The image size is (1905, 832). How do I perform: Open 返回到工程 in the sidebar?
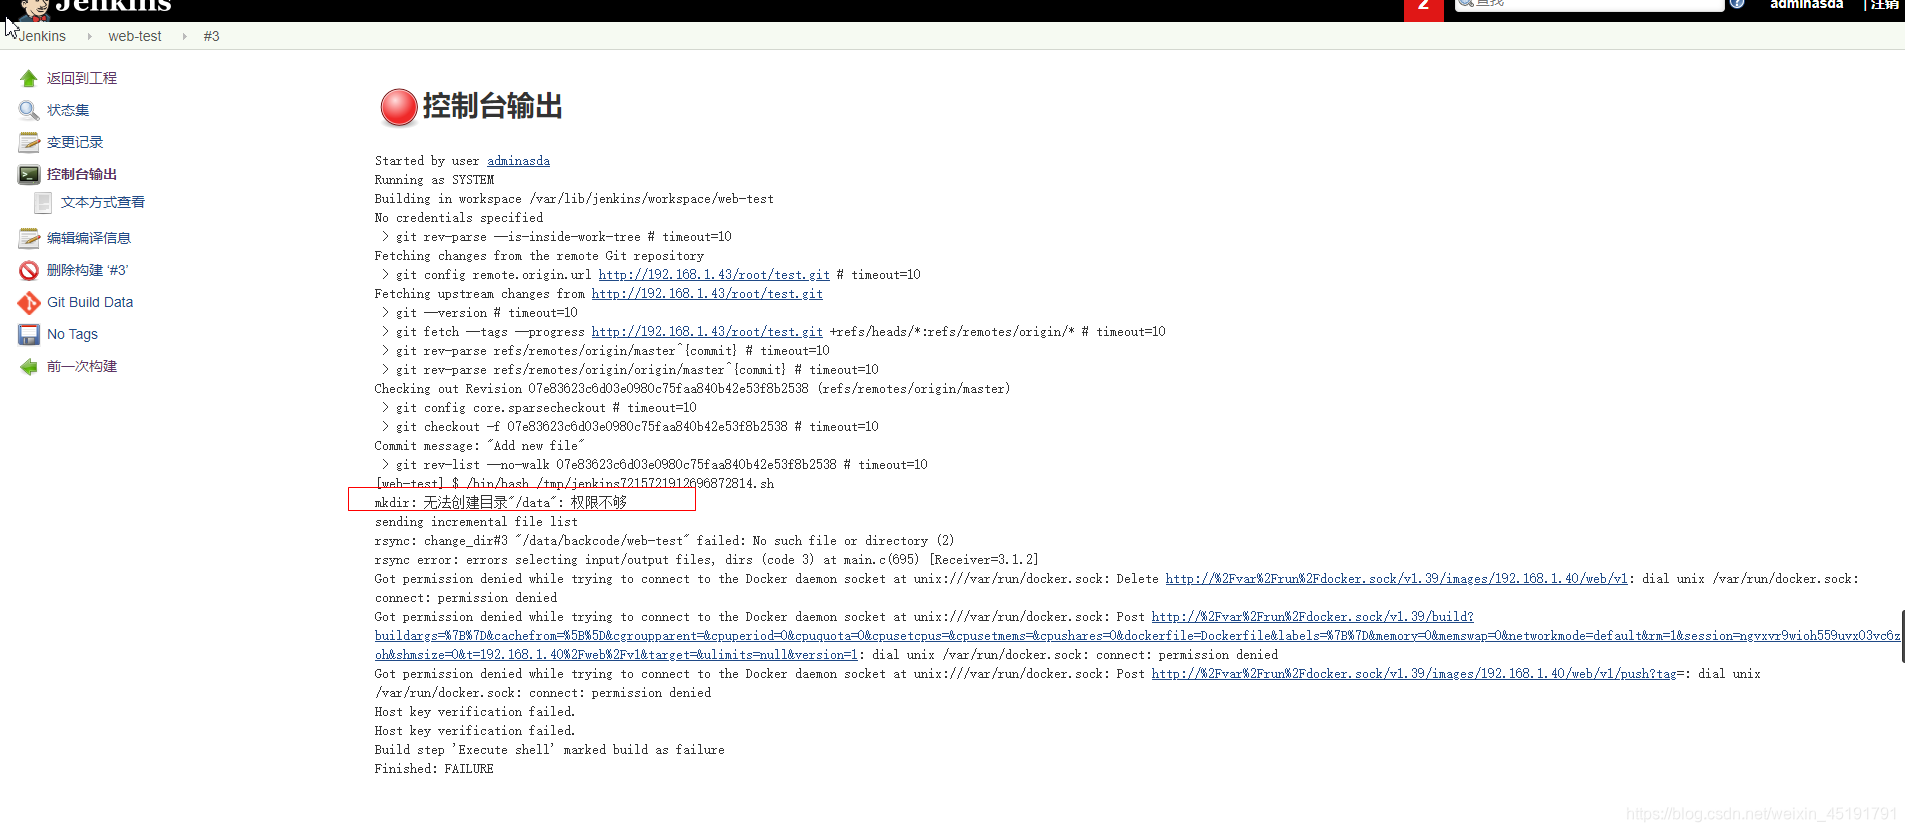click(82, 78)
